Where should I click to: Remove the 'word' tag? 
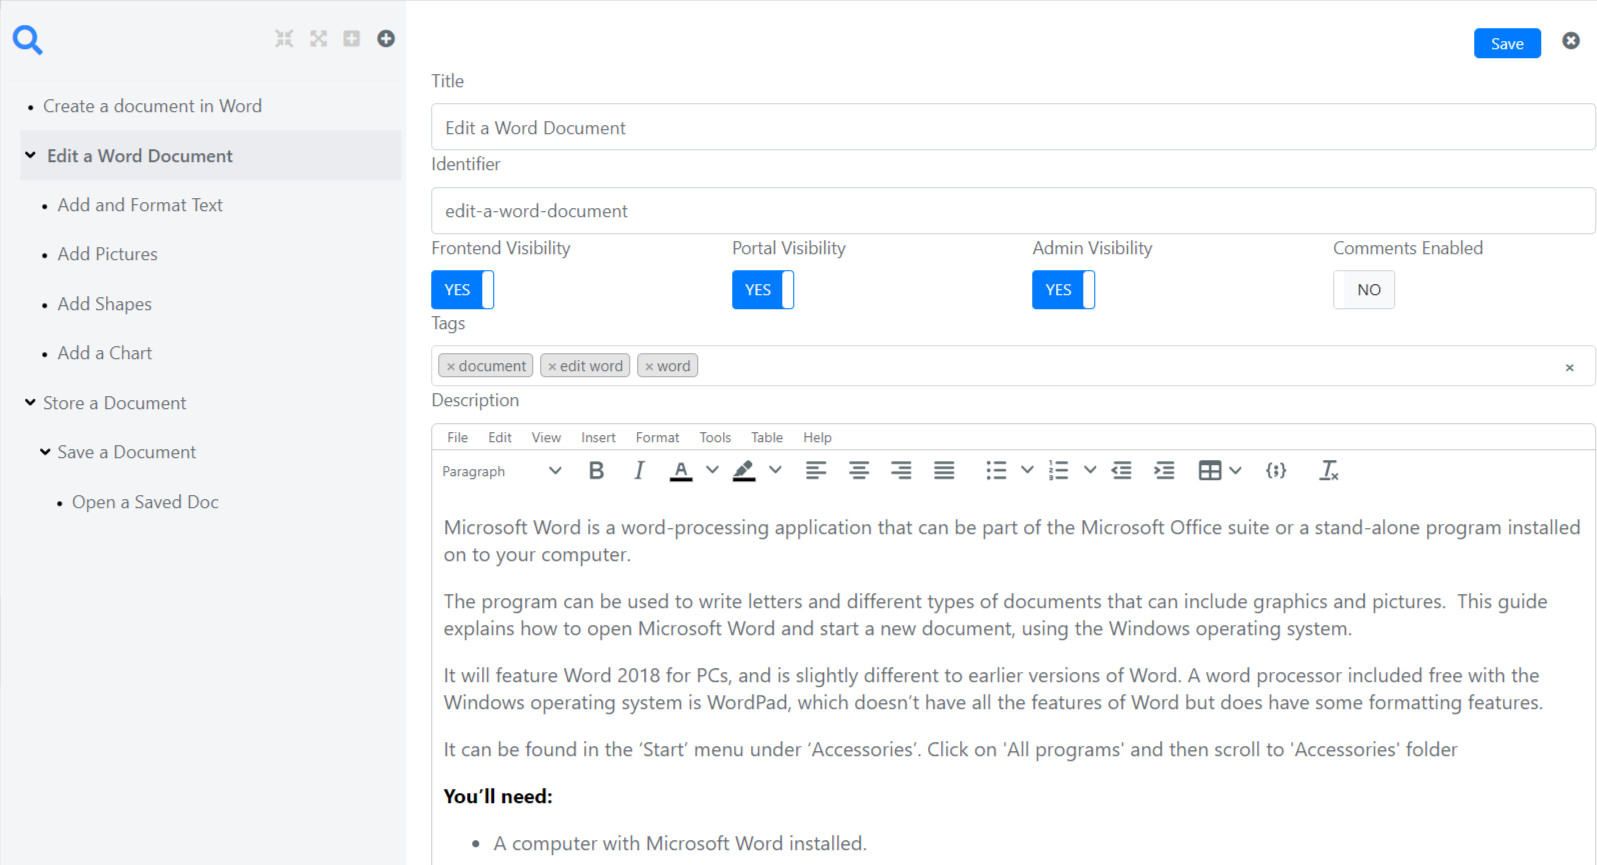click(649, 367)
